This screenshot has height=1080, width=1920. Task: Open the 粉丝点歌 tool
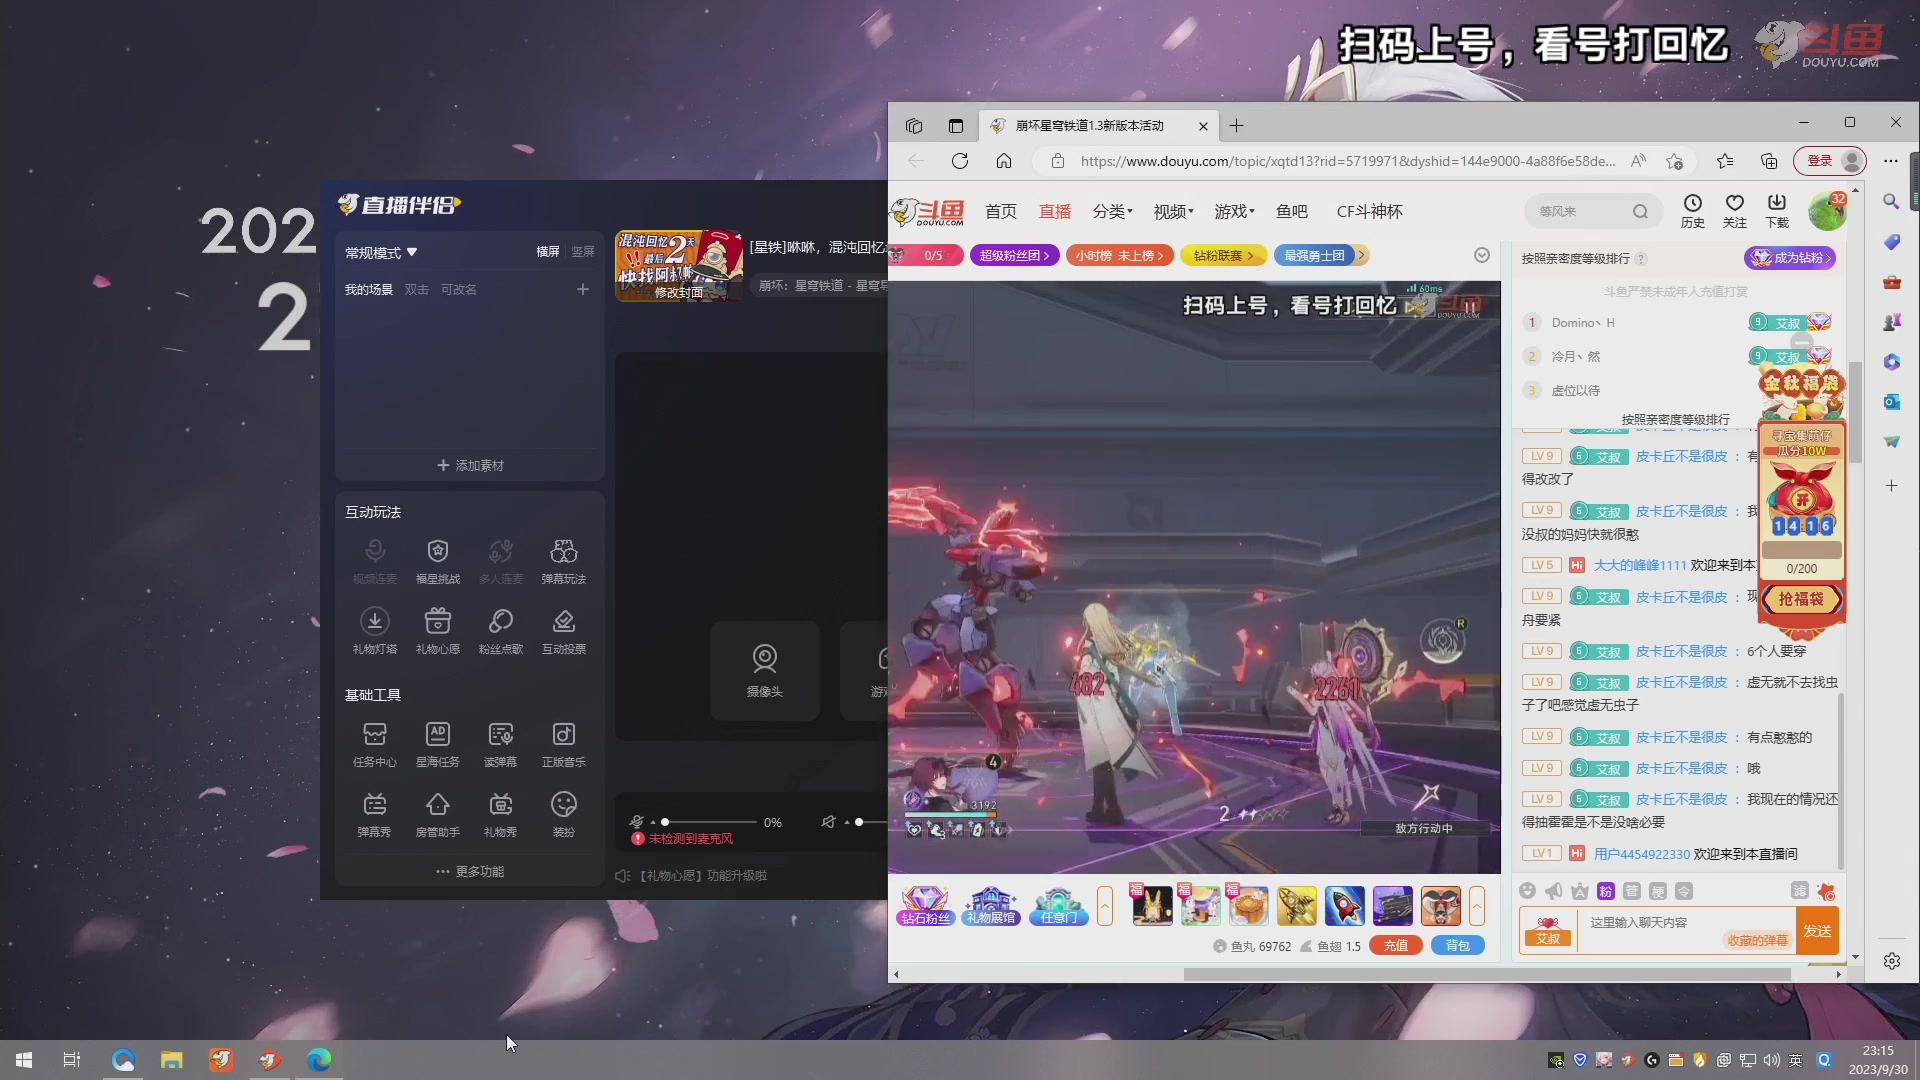(x=501, y=631)
